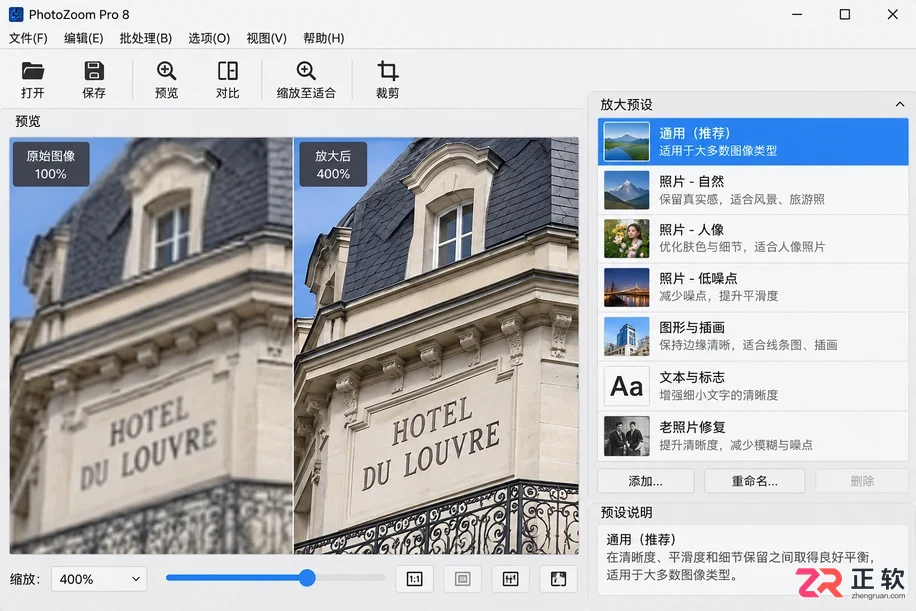Select the 文本与标志 Aa preset
This screenshot has width=916, height=611.
(x=752, y=386)
